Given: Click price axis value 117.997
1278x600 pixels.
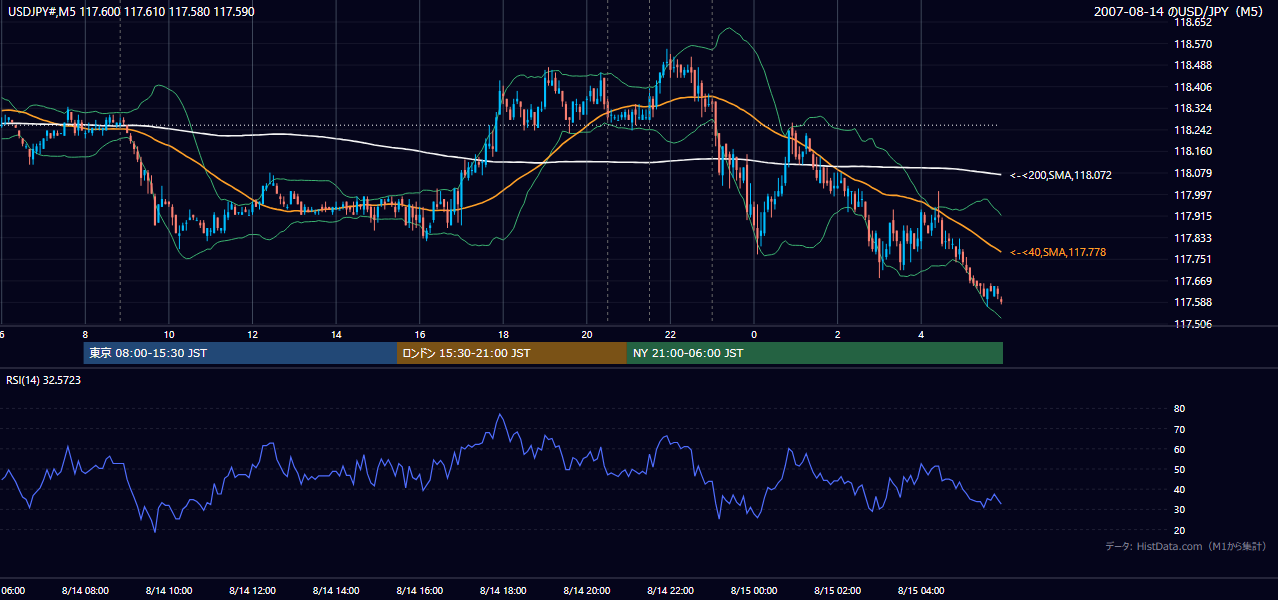Looking at the screenshot, I should click(x=1192, y=195).
